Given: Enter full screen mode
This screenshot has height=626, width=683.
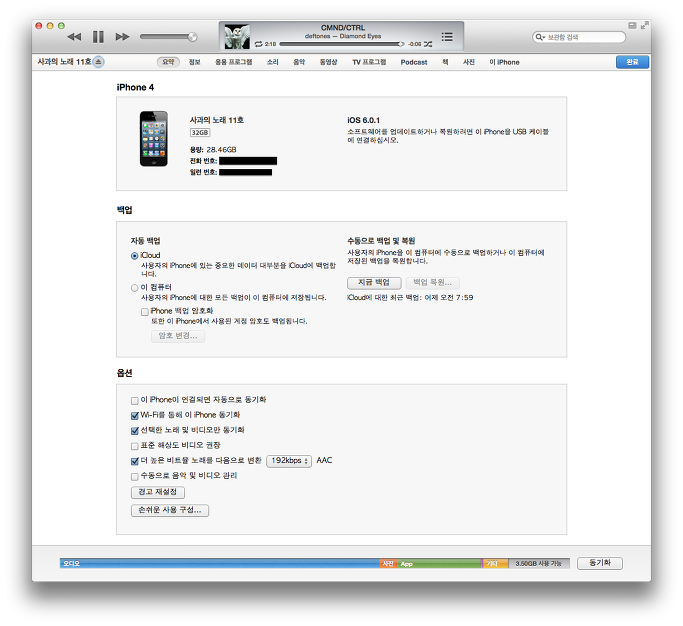Looking at the screenshot, I should (x=644, y=26).
